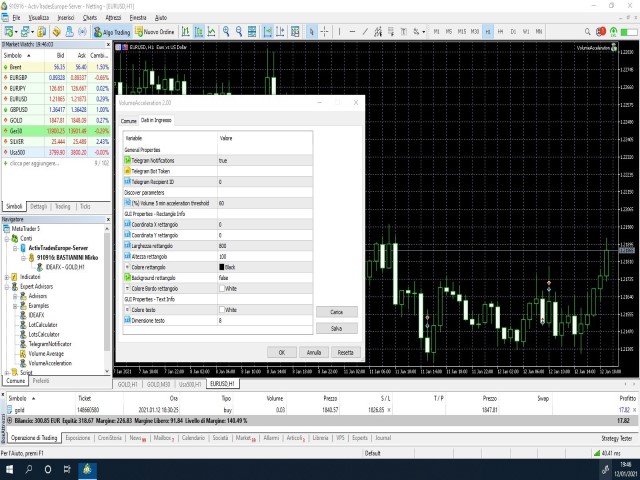Open the Visualizza menu

click(39, 18)
